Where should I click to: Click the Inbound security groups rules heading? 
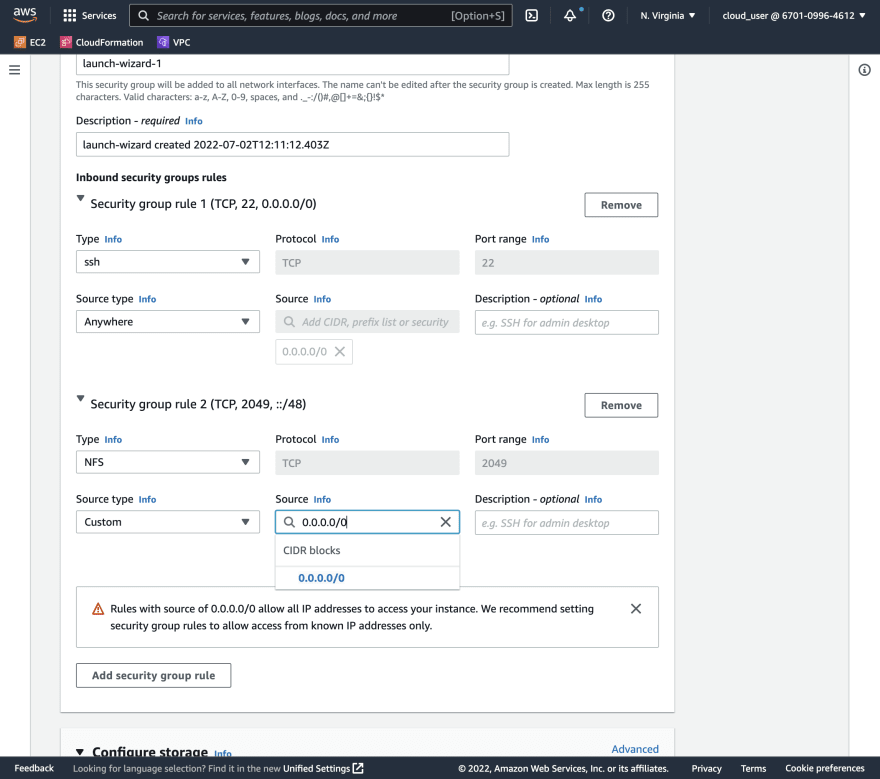pyautogui.click(x=151, y=177)
